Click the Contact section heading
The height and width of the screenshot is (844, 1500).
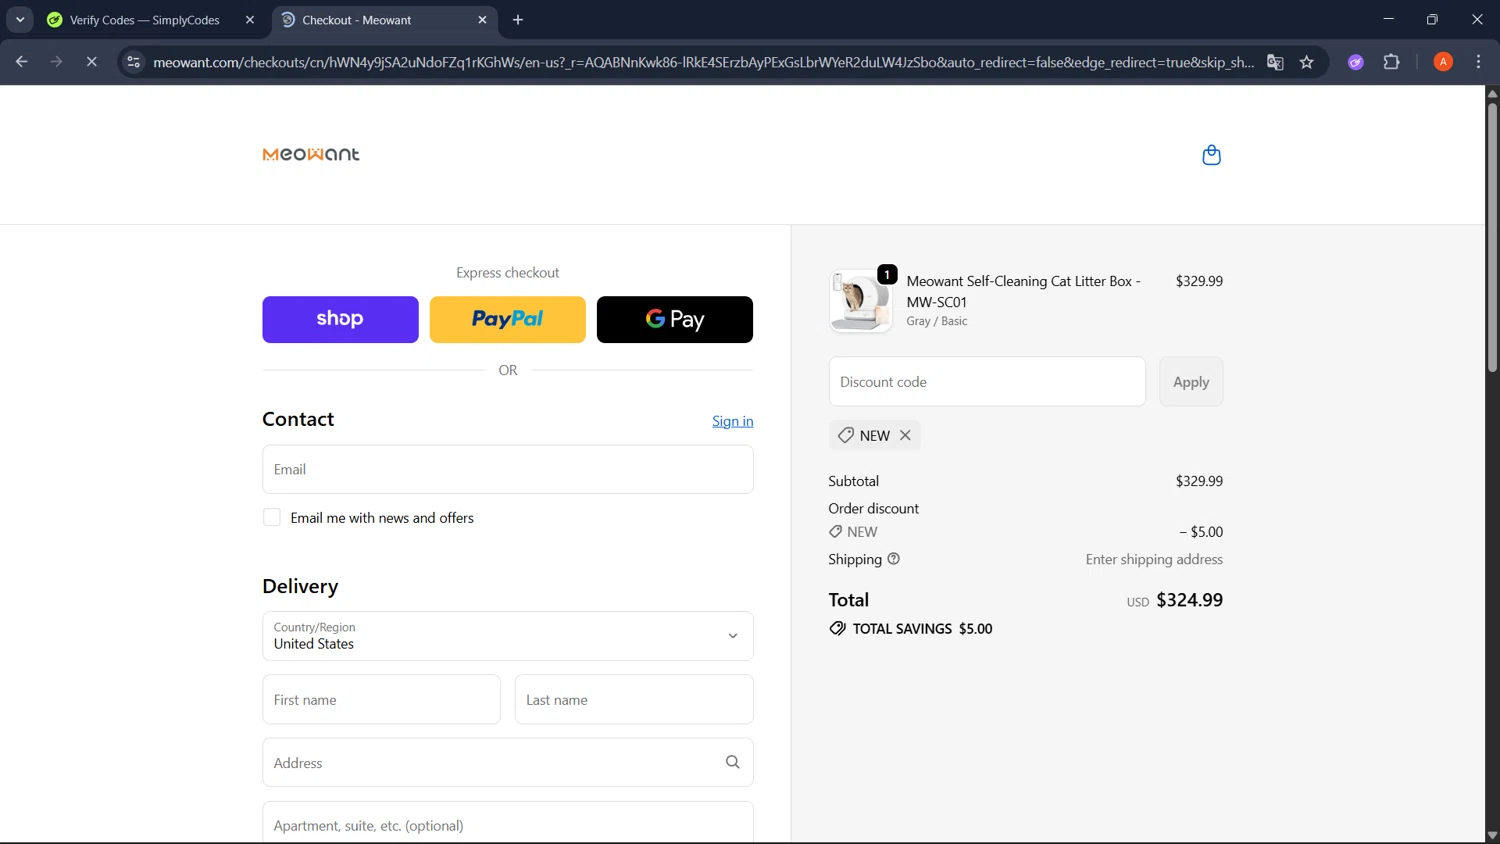point(298,419)
